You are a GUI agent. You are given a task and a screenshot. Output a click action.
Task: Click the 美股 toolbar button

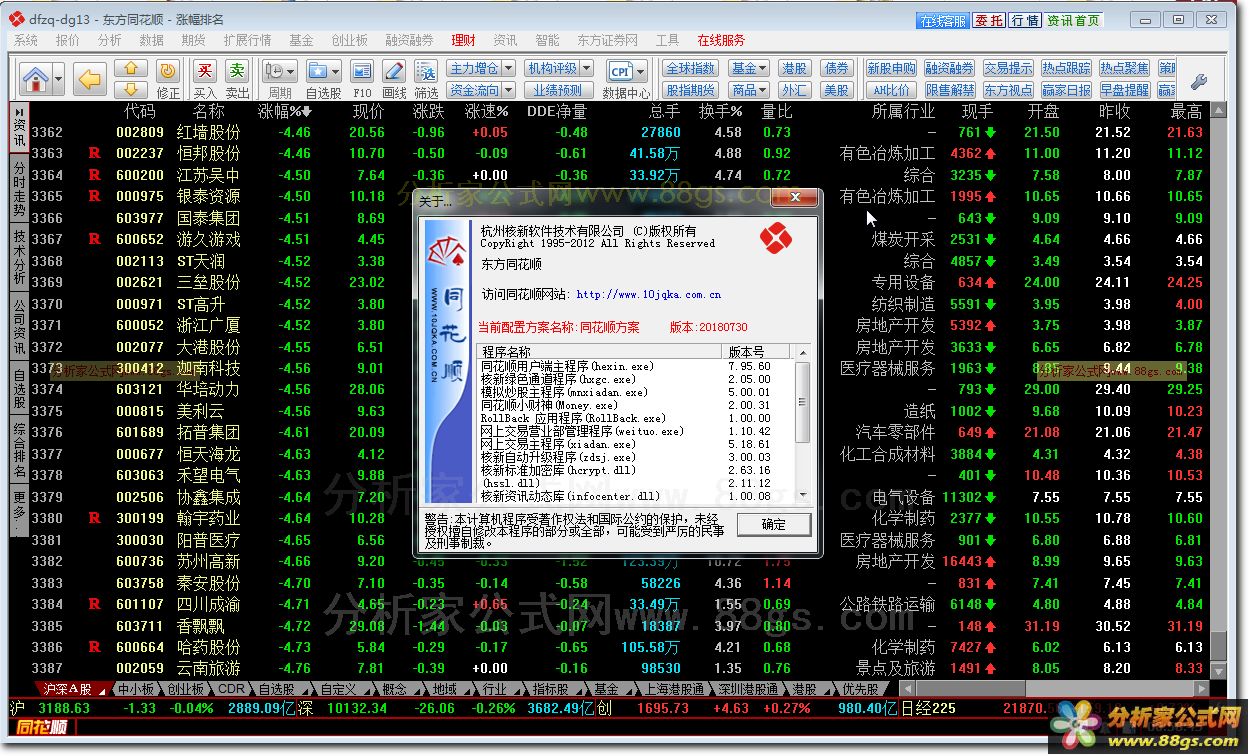click(836, 90)
